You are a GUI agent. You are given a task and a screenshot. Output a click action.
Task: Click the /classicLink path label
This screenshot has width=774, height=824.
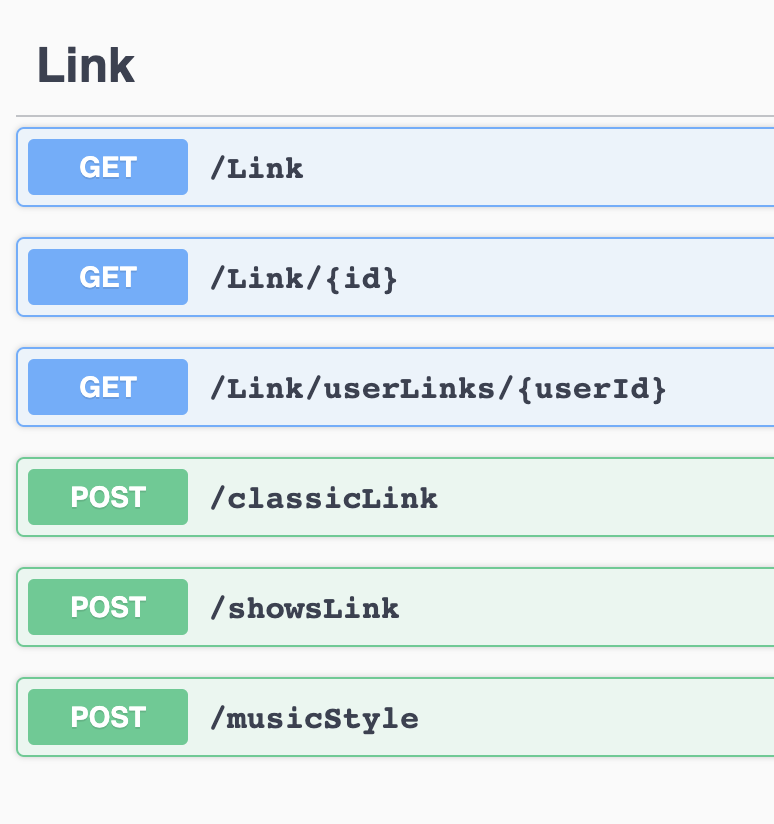[x=322, y=497]
